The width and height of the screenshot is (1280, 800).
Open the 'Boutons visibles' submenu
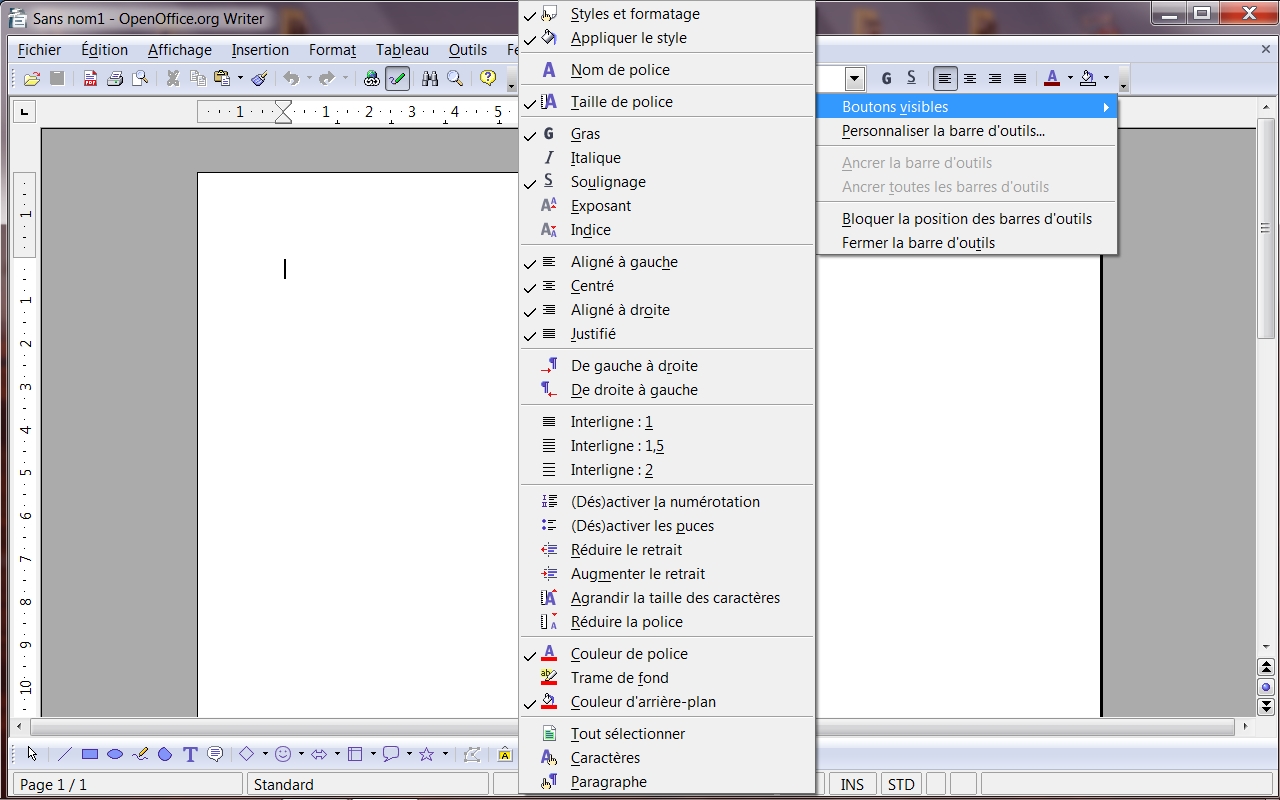tap(966, 107)
